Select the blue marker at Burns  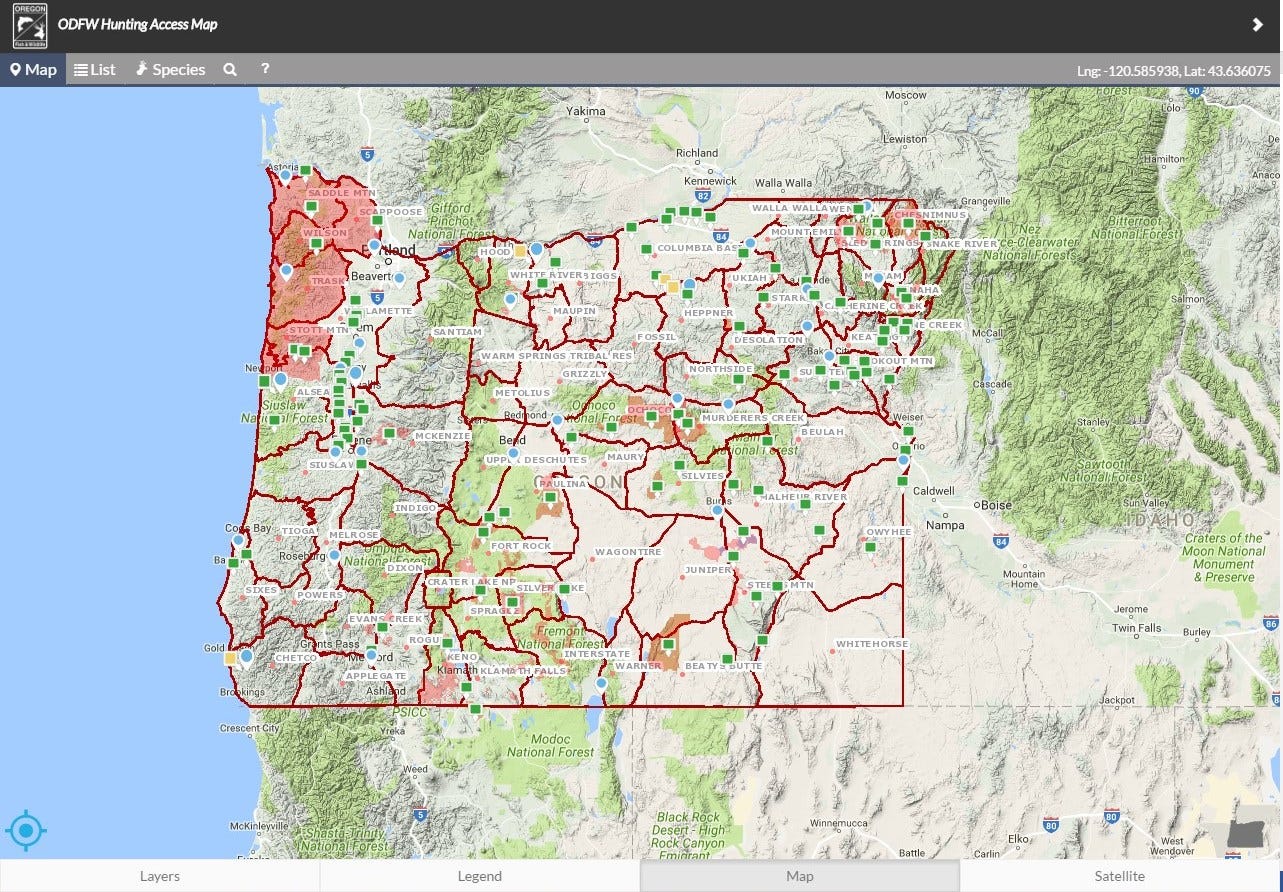717,510
